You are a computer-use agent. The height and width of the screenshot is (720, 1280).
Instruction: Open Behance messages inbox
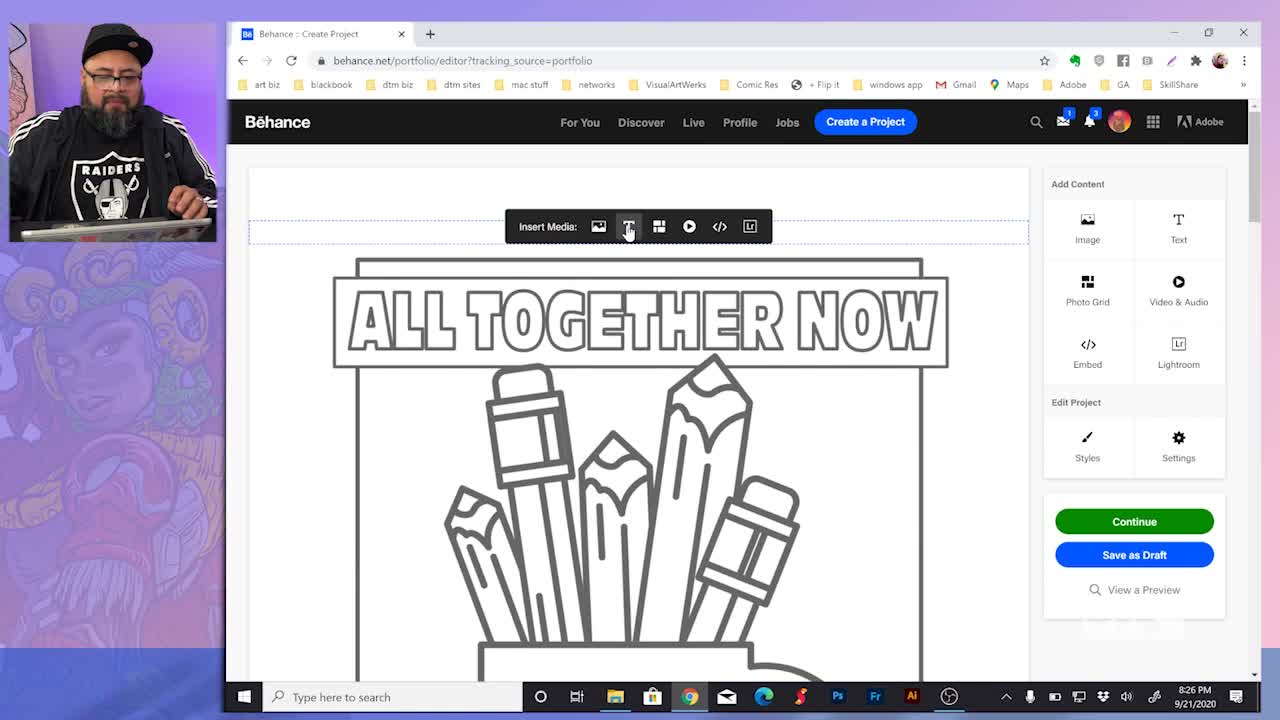(1063, 122)
